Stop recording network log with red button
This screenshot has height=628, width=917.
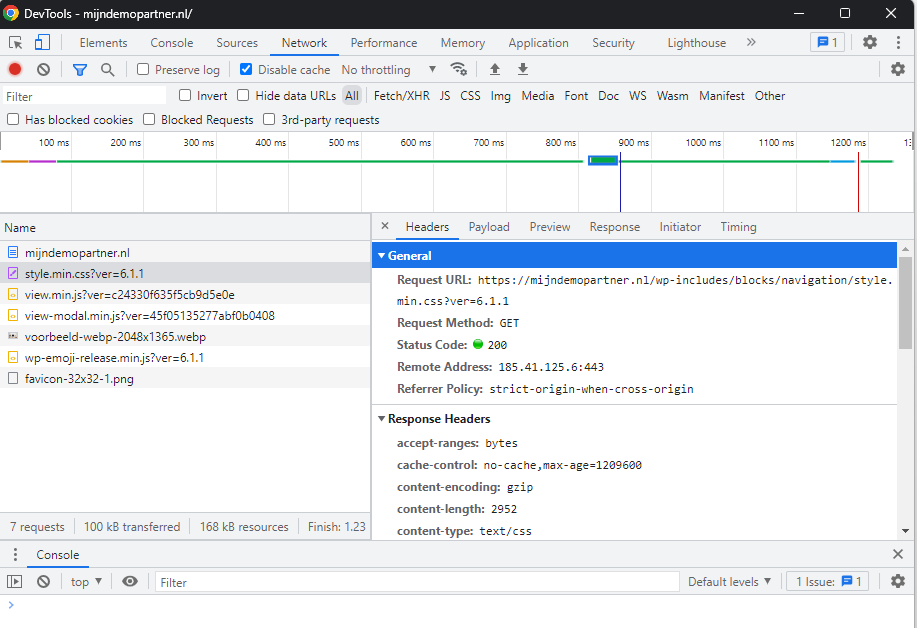pyautogui.click(x=15, y=70)
